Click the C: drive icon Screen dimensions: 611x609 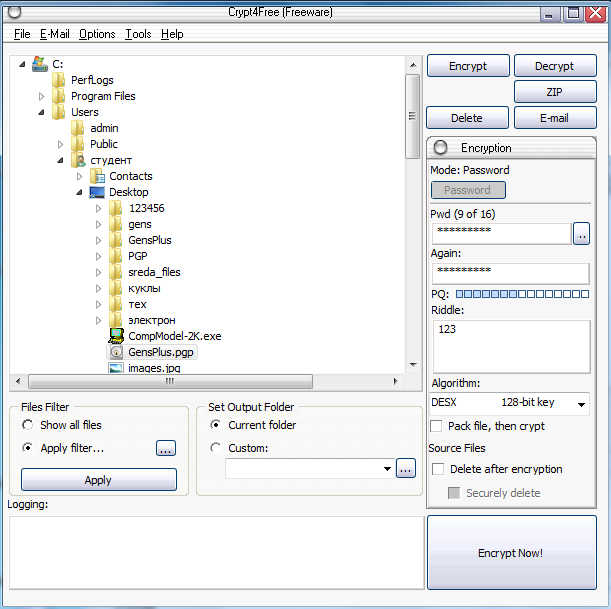40,64
